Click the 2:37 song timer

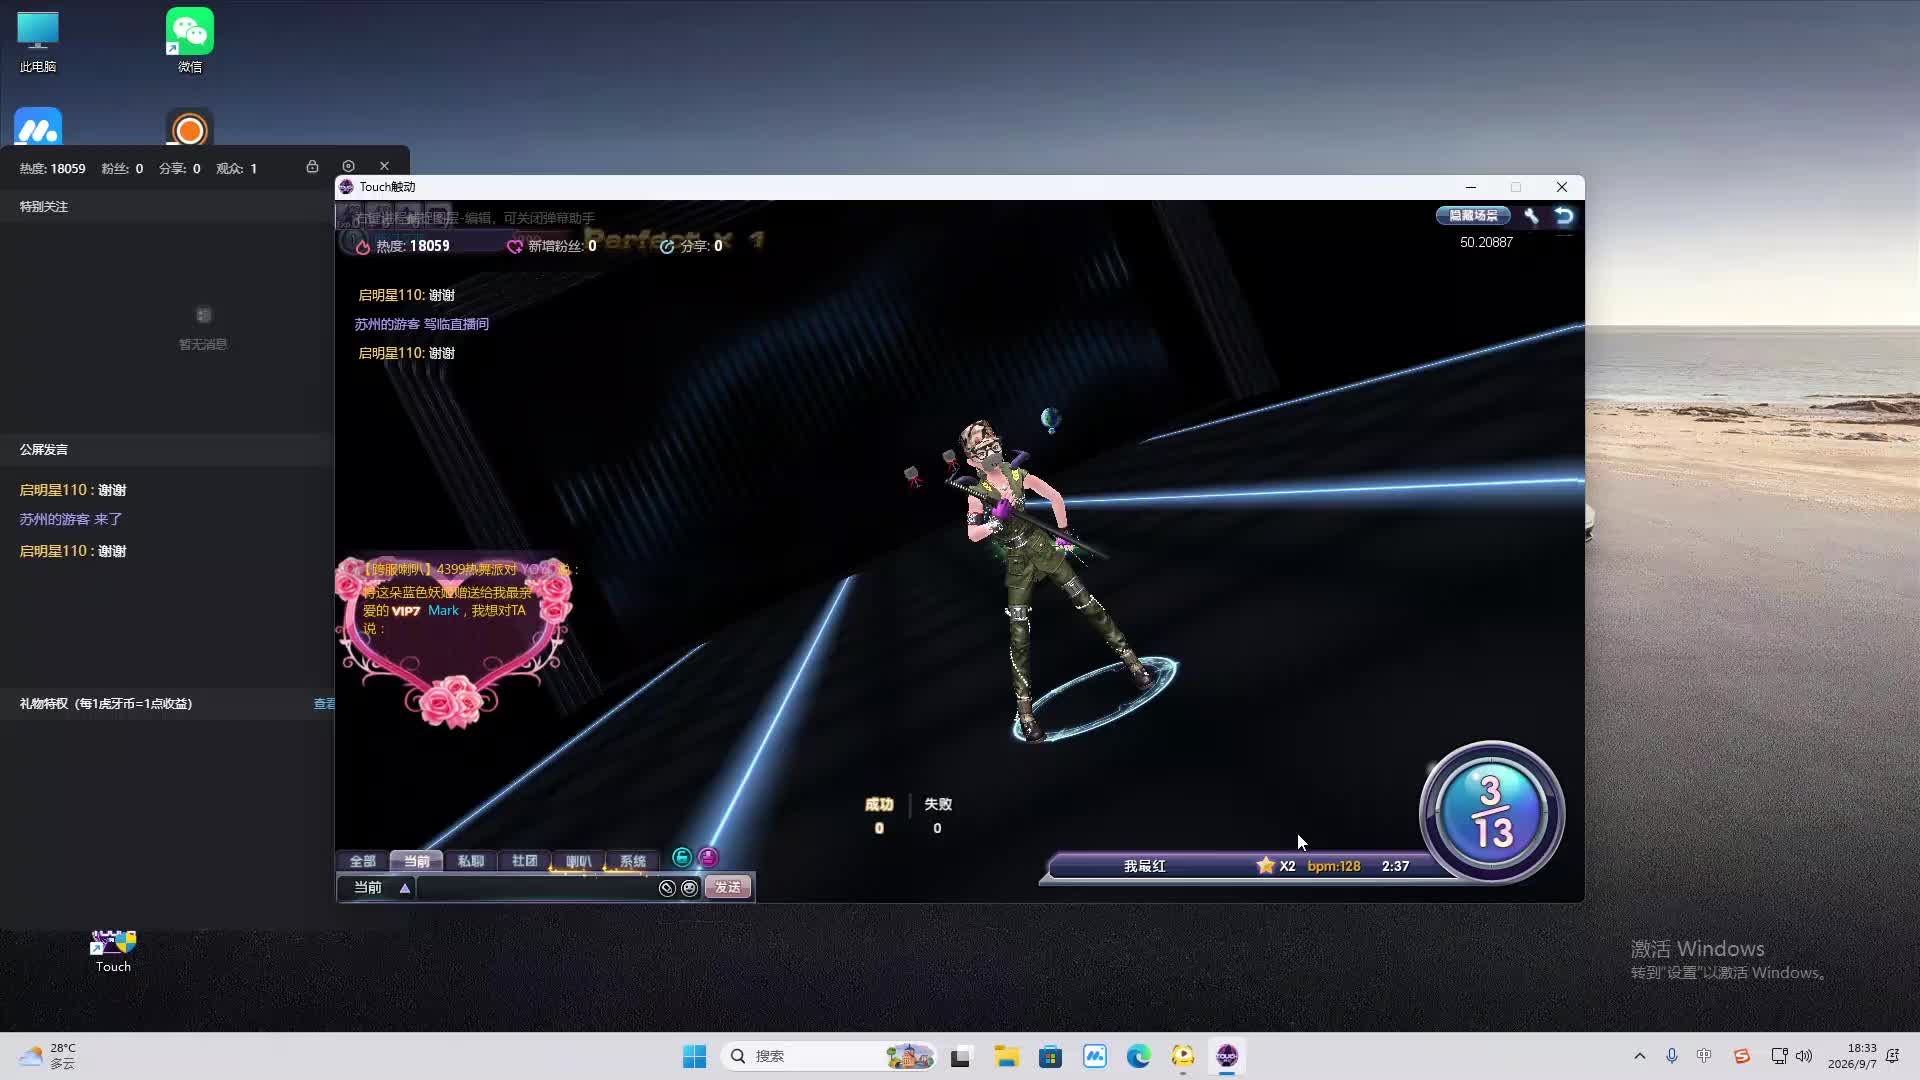click(1396, 866)
